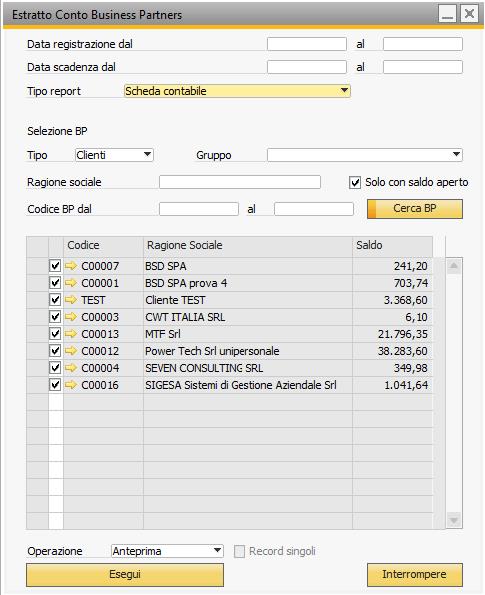Click Data registrazione dal start field
The width and height of the screenshot is (485, 595).
(x=307, y=44)
